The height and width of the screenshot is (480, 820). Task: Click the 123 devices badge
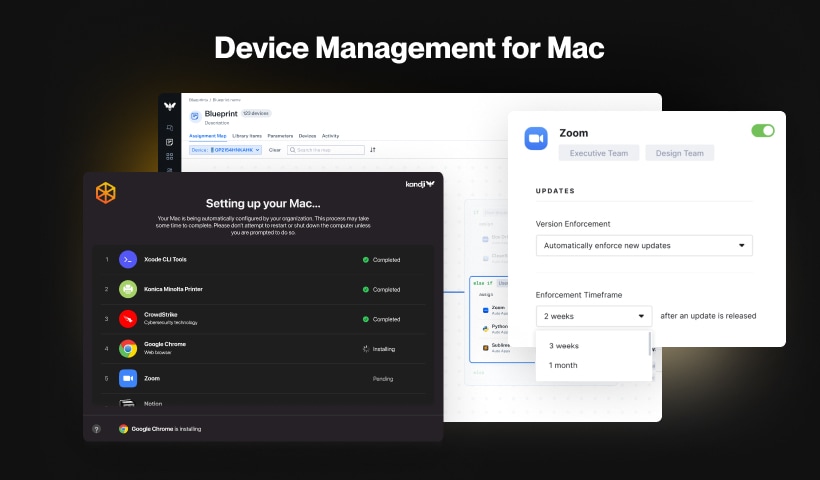(256, 113)
